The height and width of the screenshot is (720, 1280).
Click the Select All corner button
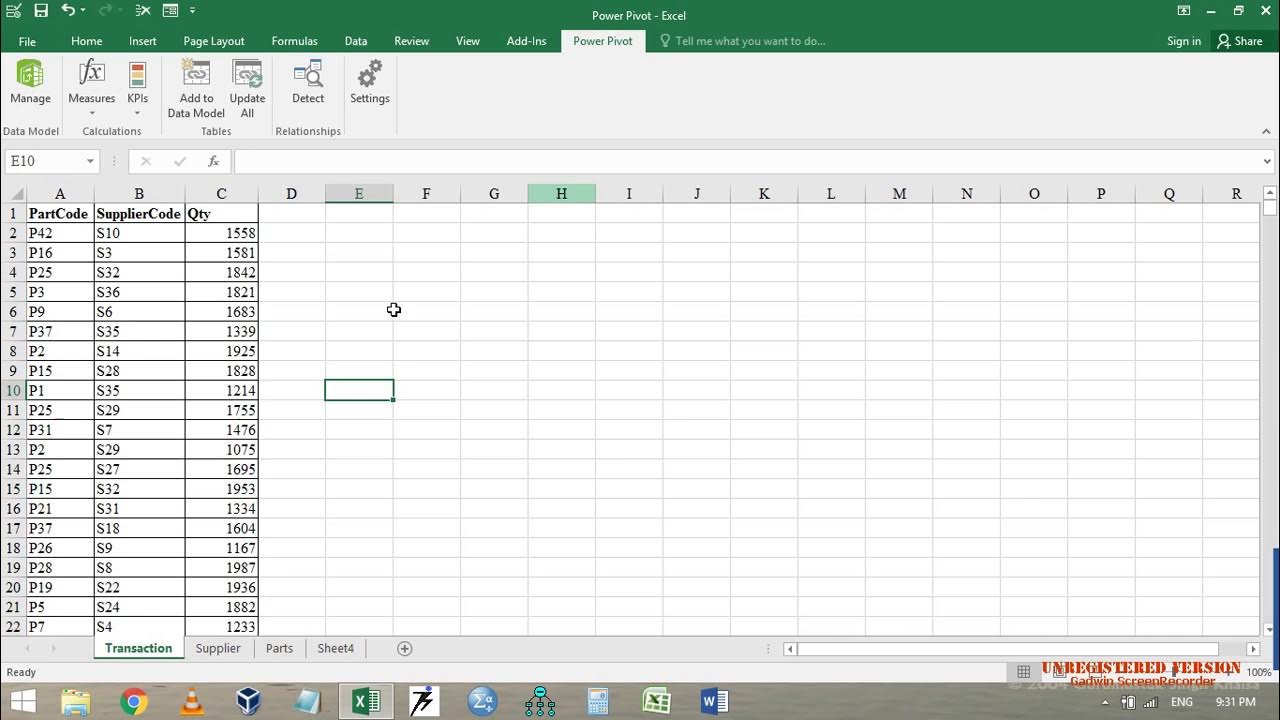(13, 194)
